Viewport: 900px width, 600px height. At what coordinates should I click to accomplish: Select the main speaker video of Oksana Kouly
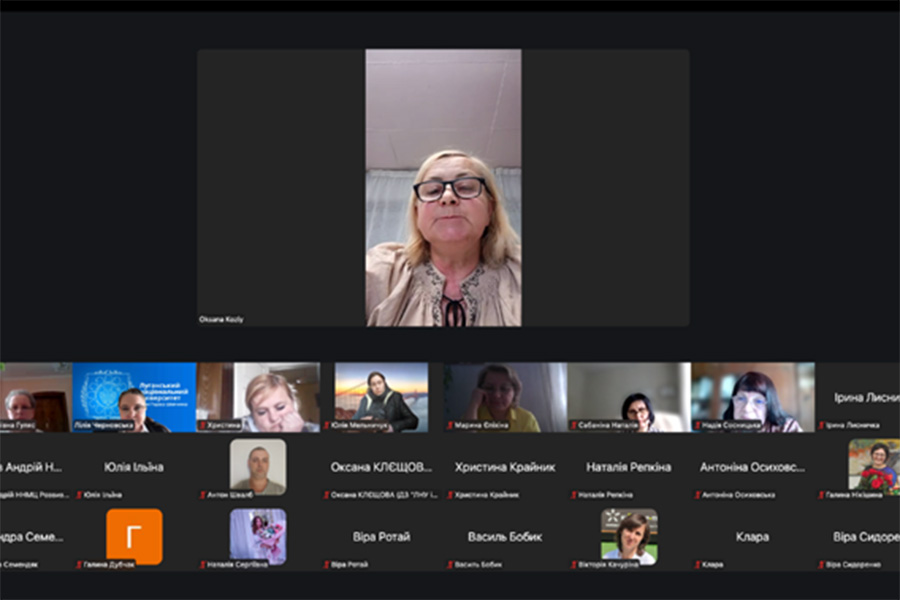pyautogui.click(x=443, y=188)
